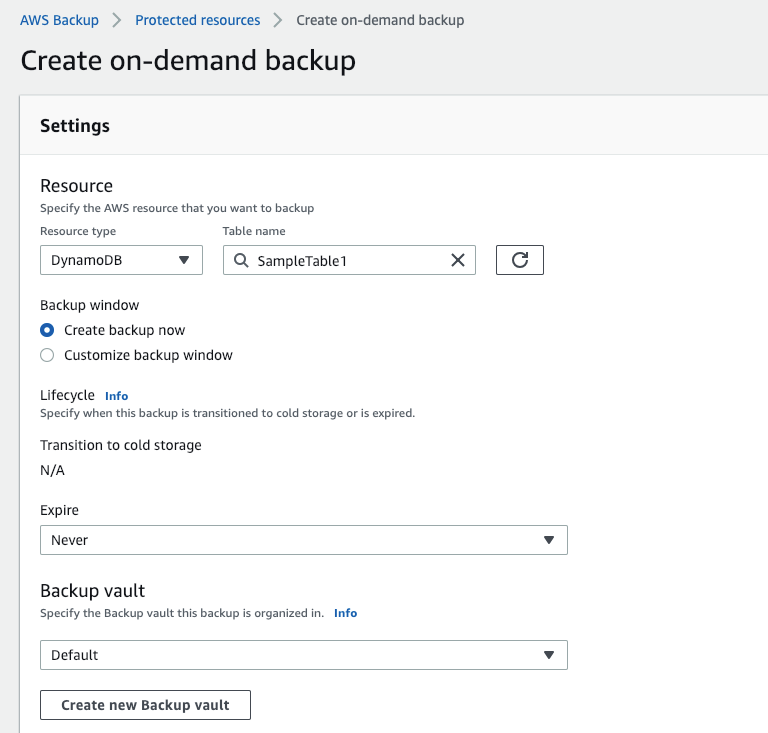Open Backup vault Info link
768x733 pixels.
coord(345,613)
